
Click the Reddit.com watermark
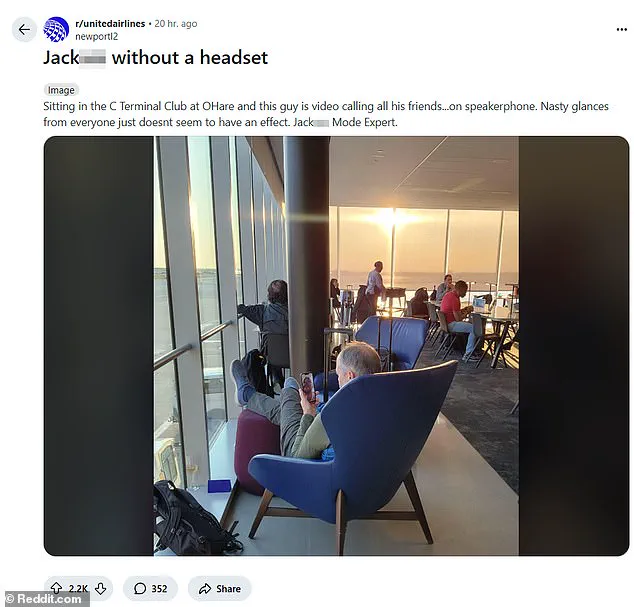coord(43,599)
